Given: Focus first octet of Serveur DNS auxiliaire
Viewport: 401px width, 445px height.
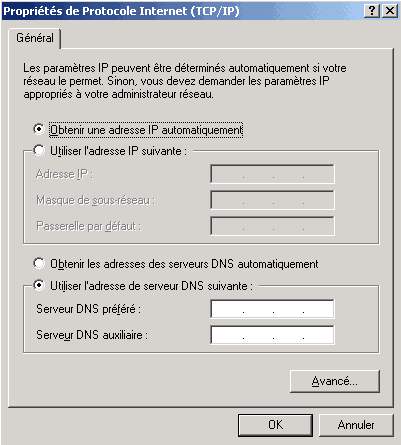Looking at the screenshot, I should (x=228, y=335).
